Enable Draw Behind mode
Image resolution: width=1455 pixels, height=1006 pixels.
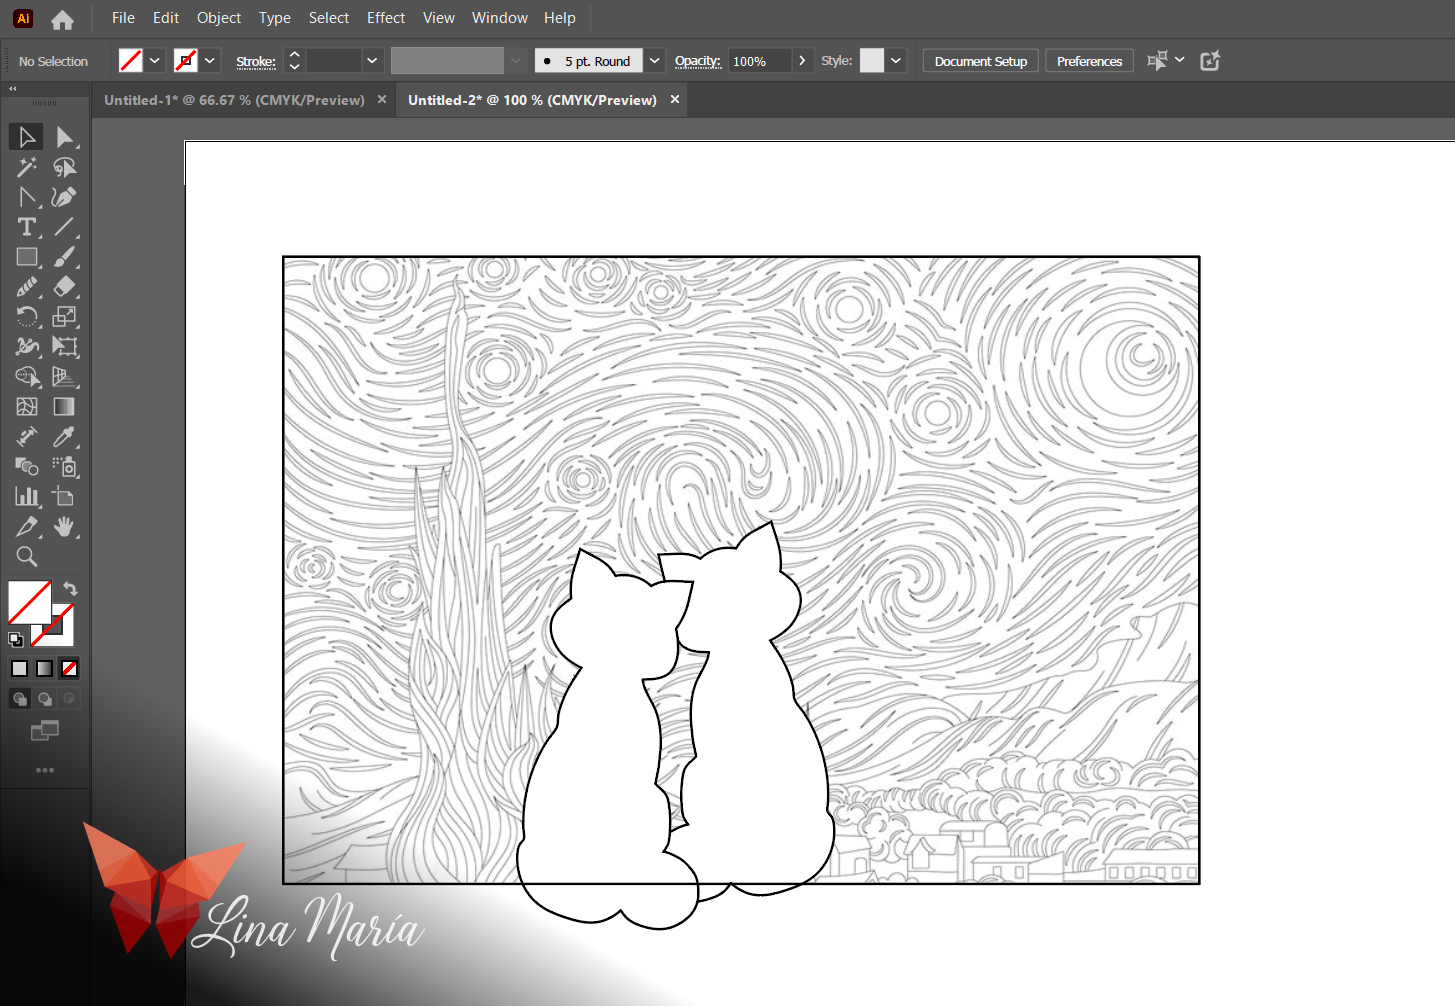point(44,699)
